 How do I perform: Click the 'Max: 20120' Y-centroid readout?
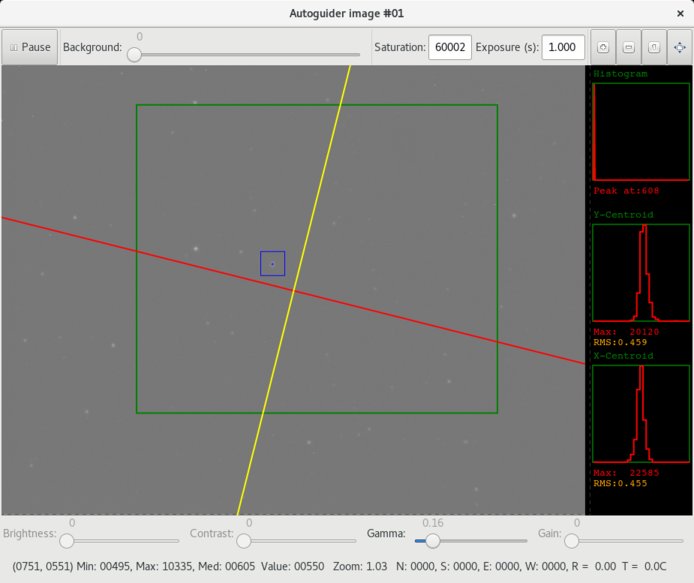tap(626, 332)
